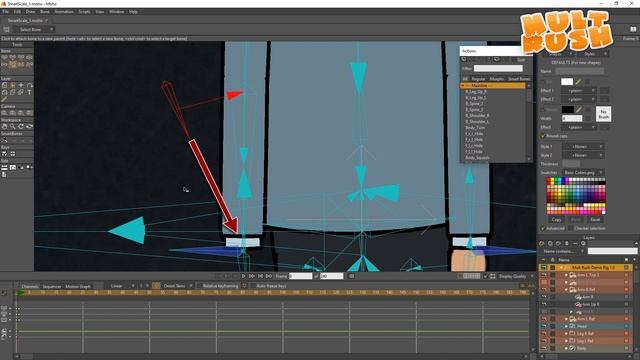This screenshot has width=640, height=360.
Task: Open the Swatches Basic Colors dropdown
Action: click(x=583, y=173)
